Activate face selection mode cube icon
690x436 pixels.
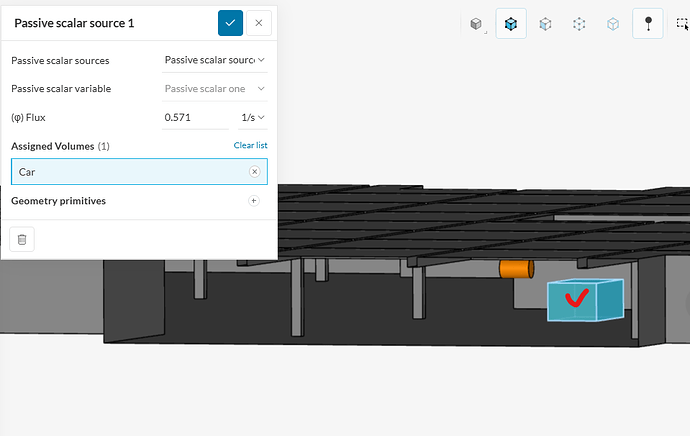(x=545, y=23)
